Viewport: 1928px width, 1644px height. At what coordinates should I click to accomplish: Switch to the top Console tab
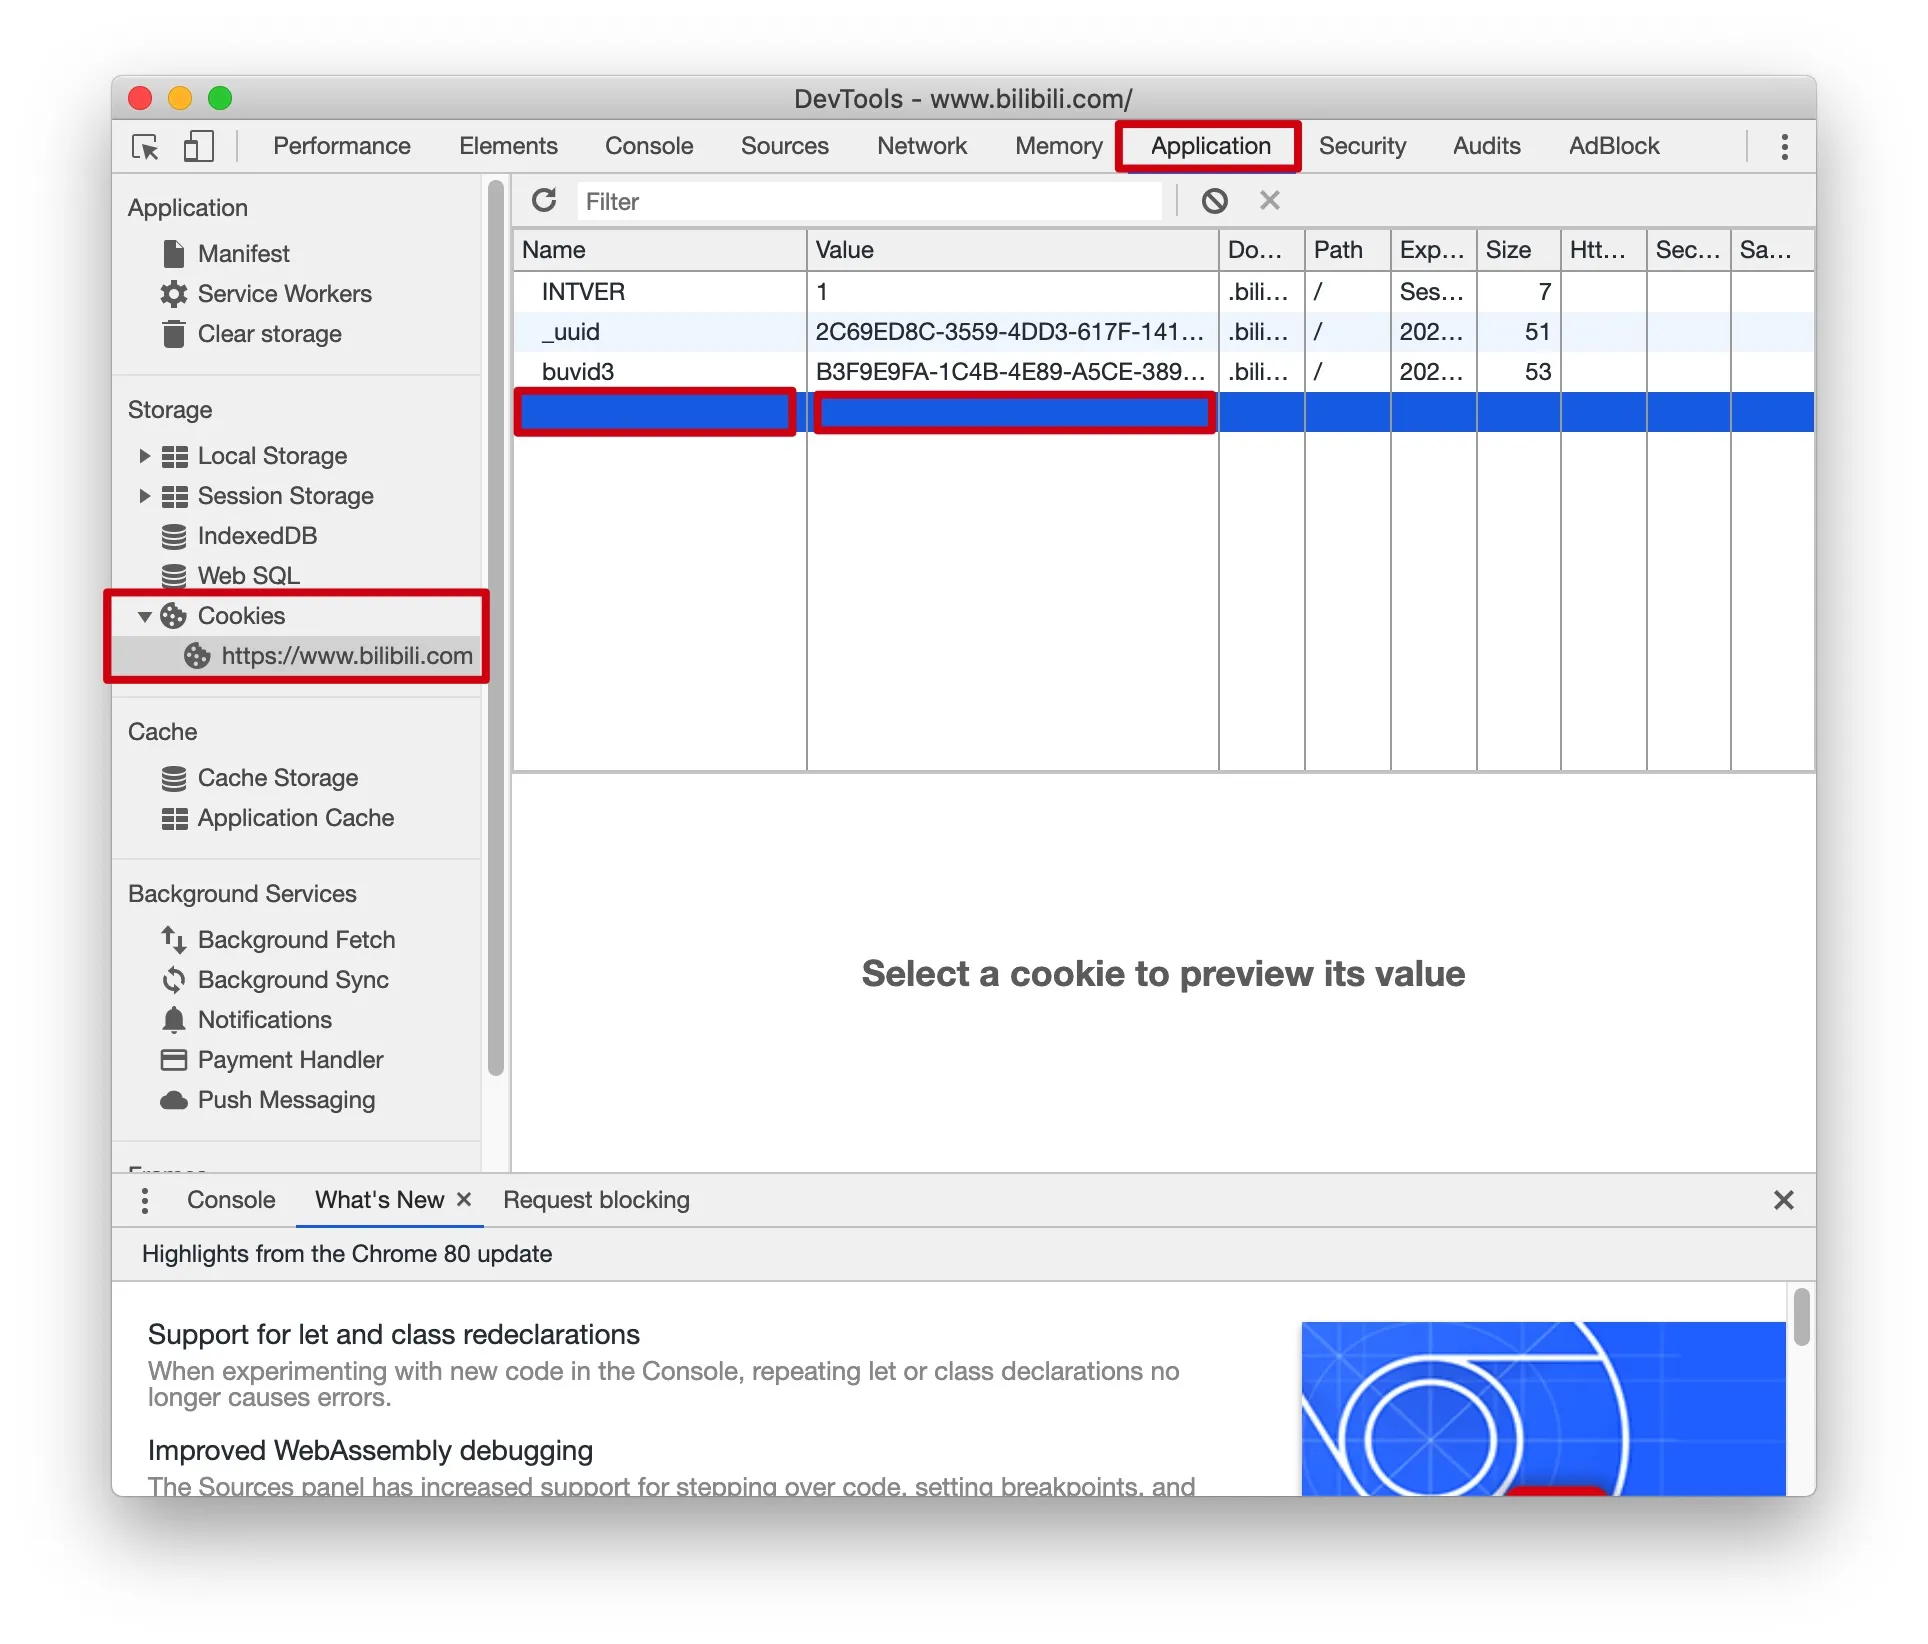(649, 146)
